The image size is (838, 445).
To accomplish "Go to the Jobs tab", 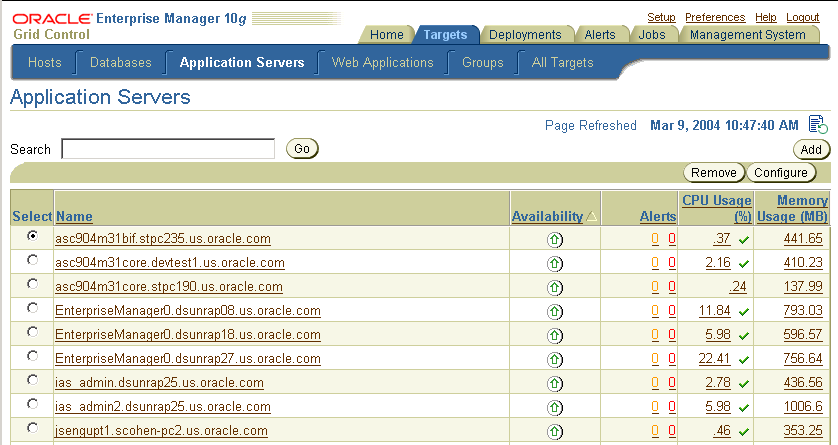I will tap(652, 35).
